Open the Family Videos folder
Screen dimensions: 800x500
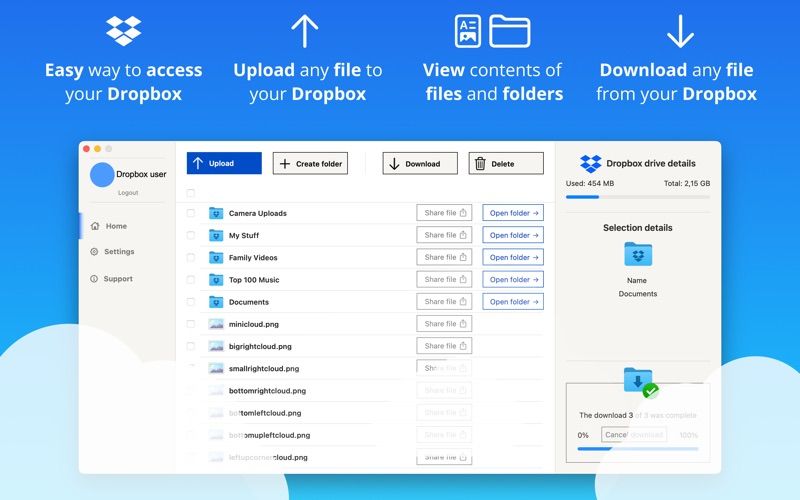pos(513,257)
